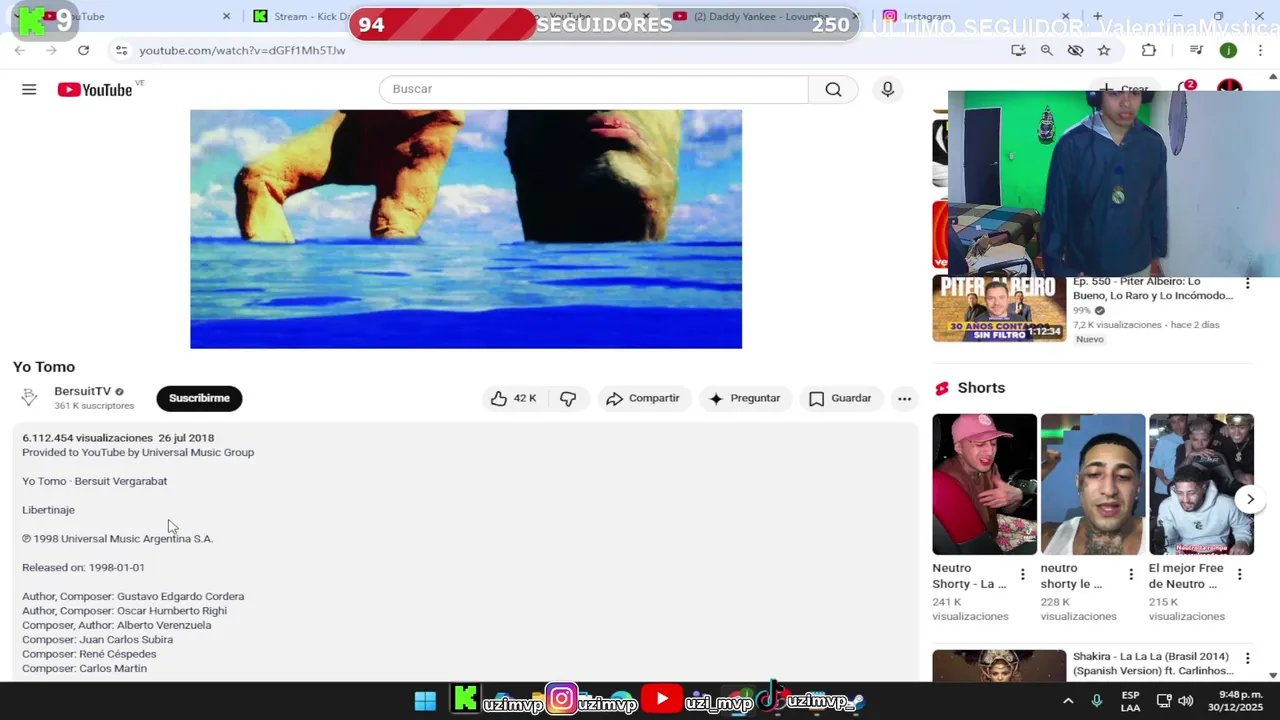Open Shakira - La La La thumbnail

click(999, 666)
